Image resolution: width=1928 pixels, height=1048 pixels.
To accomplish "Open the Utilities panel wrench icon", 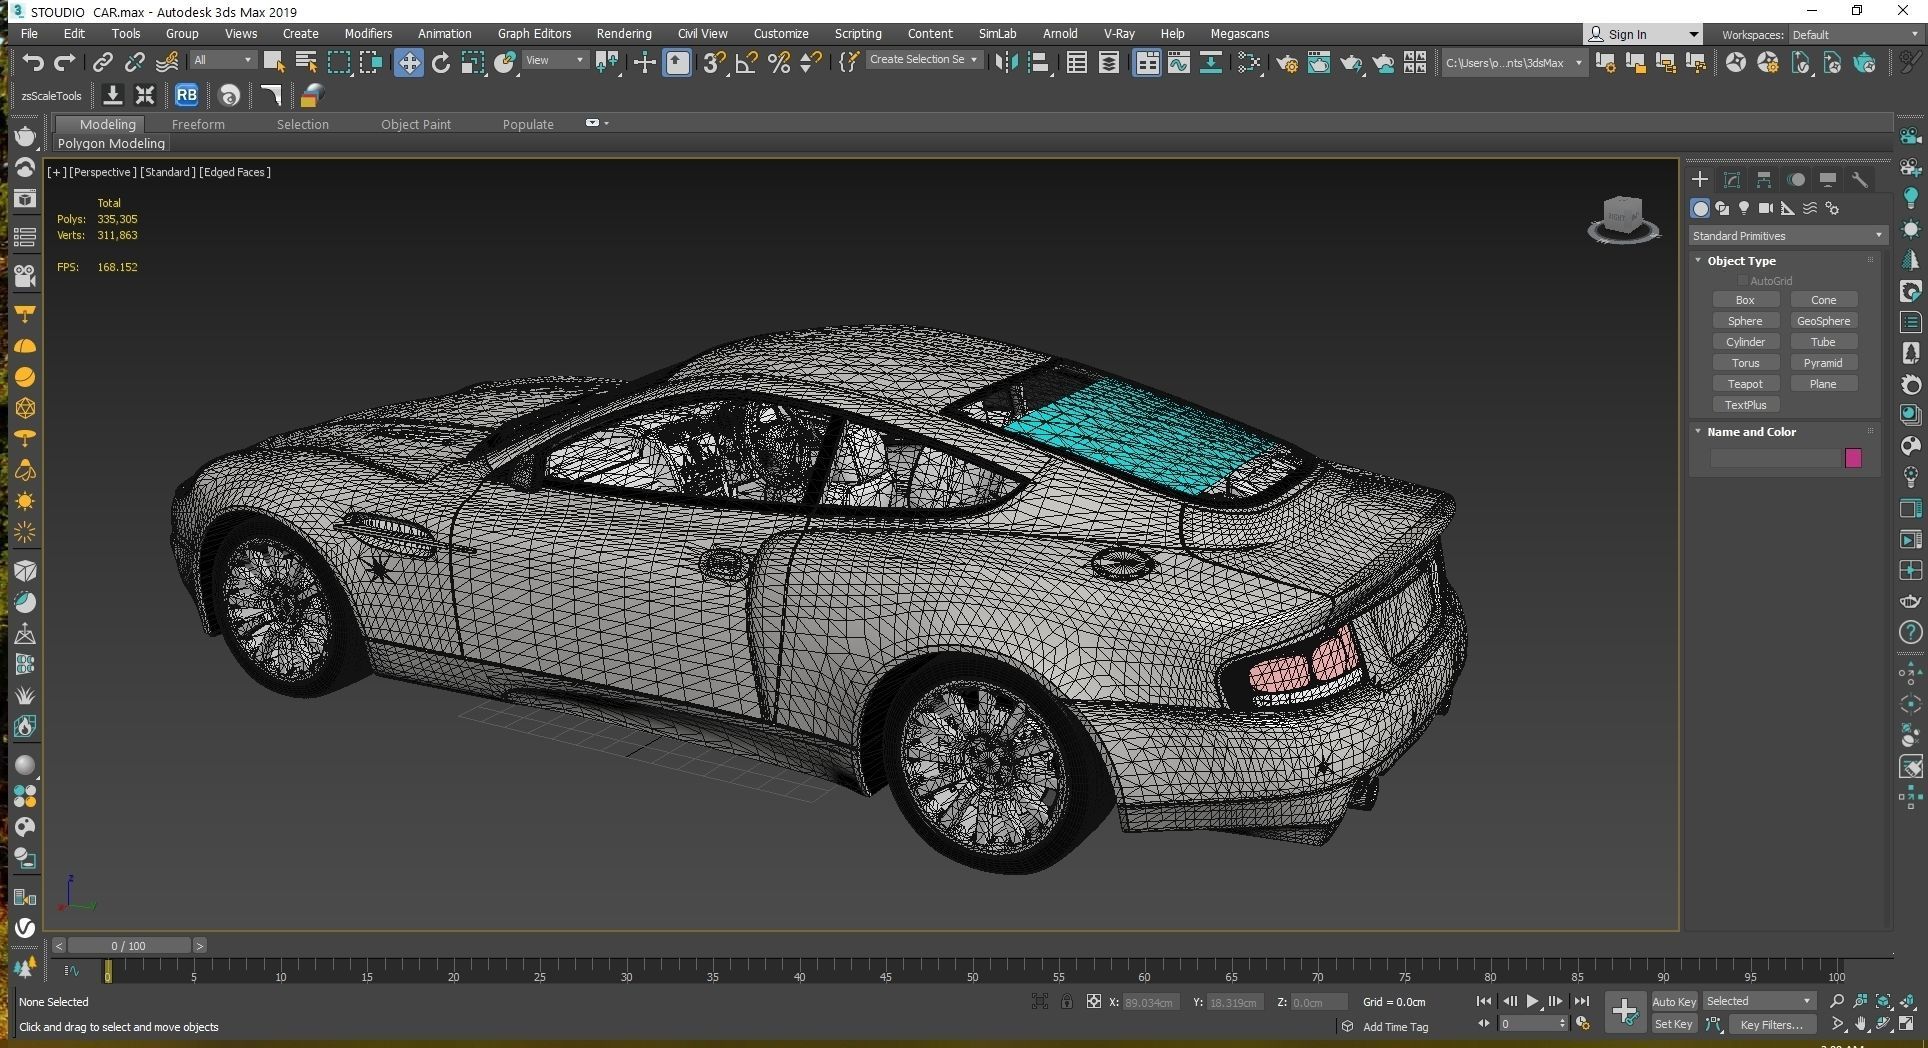I will pyautogui.click(x=1859, y=180).
